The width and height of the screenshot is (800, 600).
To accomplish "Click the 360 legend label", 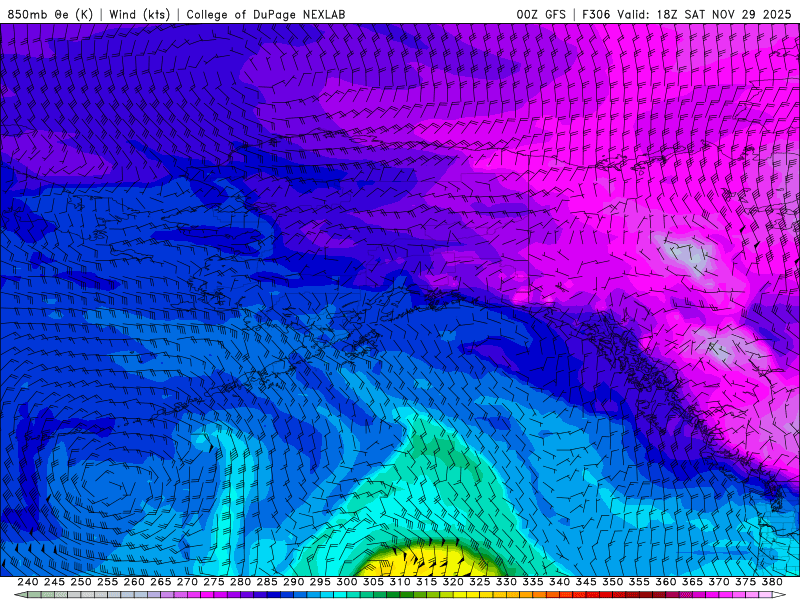I will [666, 582].
